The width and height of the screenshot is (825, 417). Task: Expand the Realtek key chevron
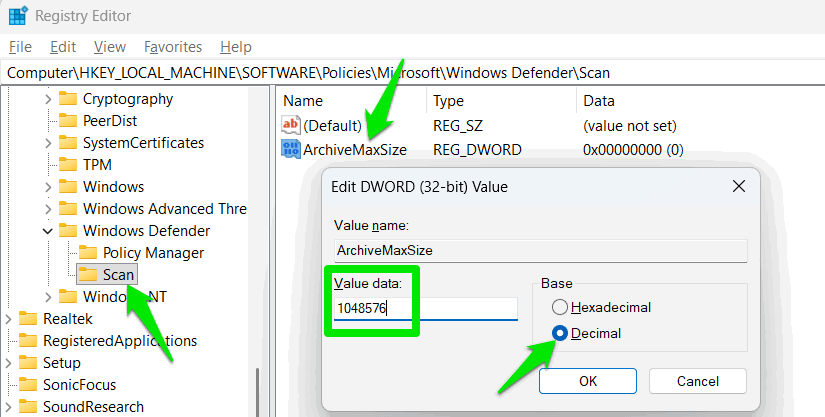9,319
